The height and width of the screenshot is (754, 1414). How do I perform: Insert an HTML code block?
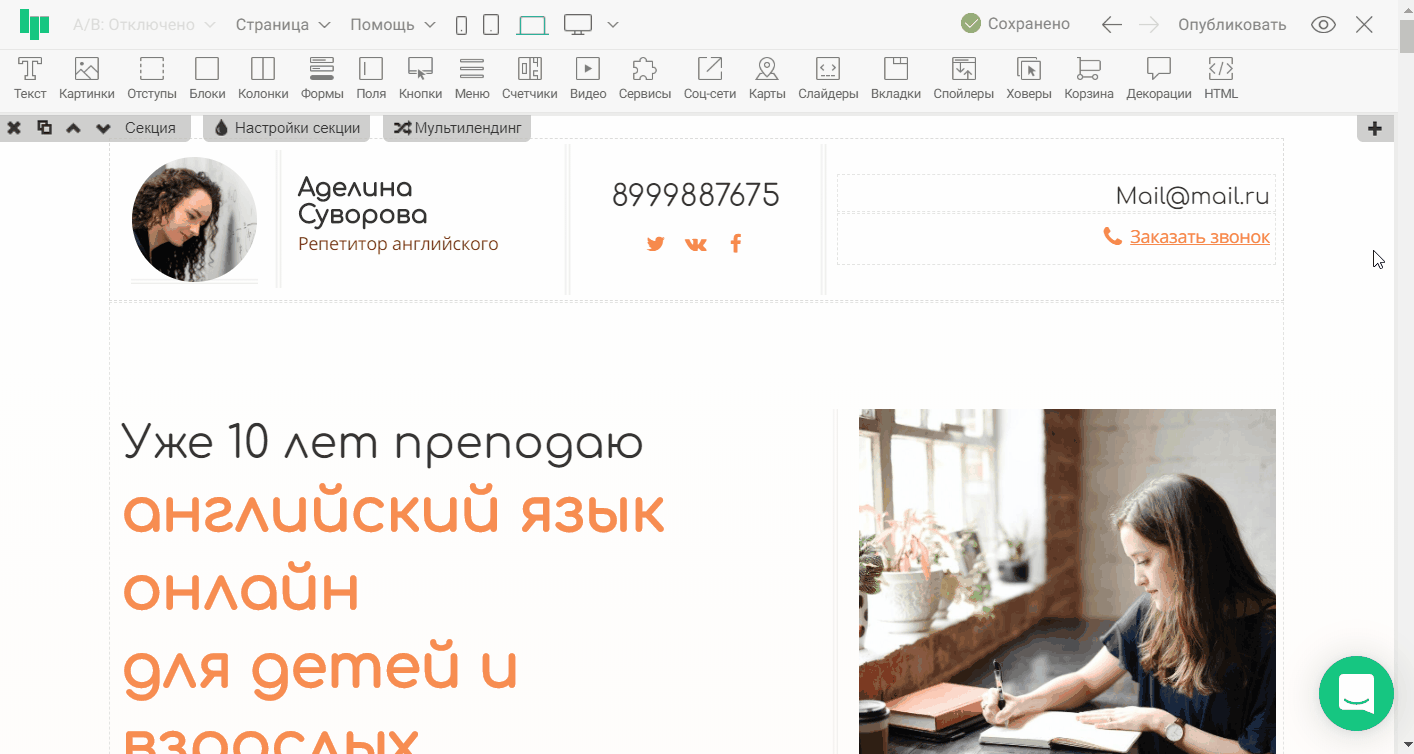[1221, 78]
